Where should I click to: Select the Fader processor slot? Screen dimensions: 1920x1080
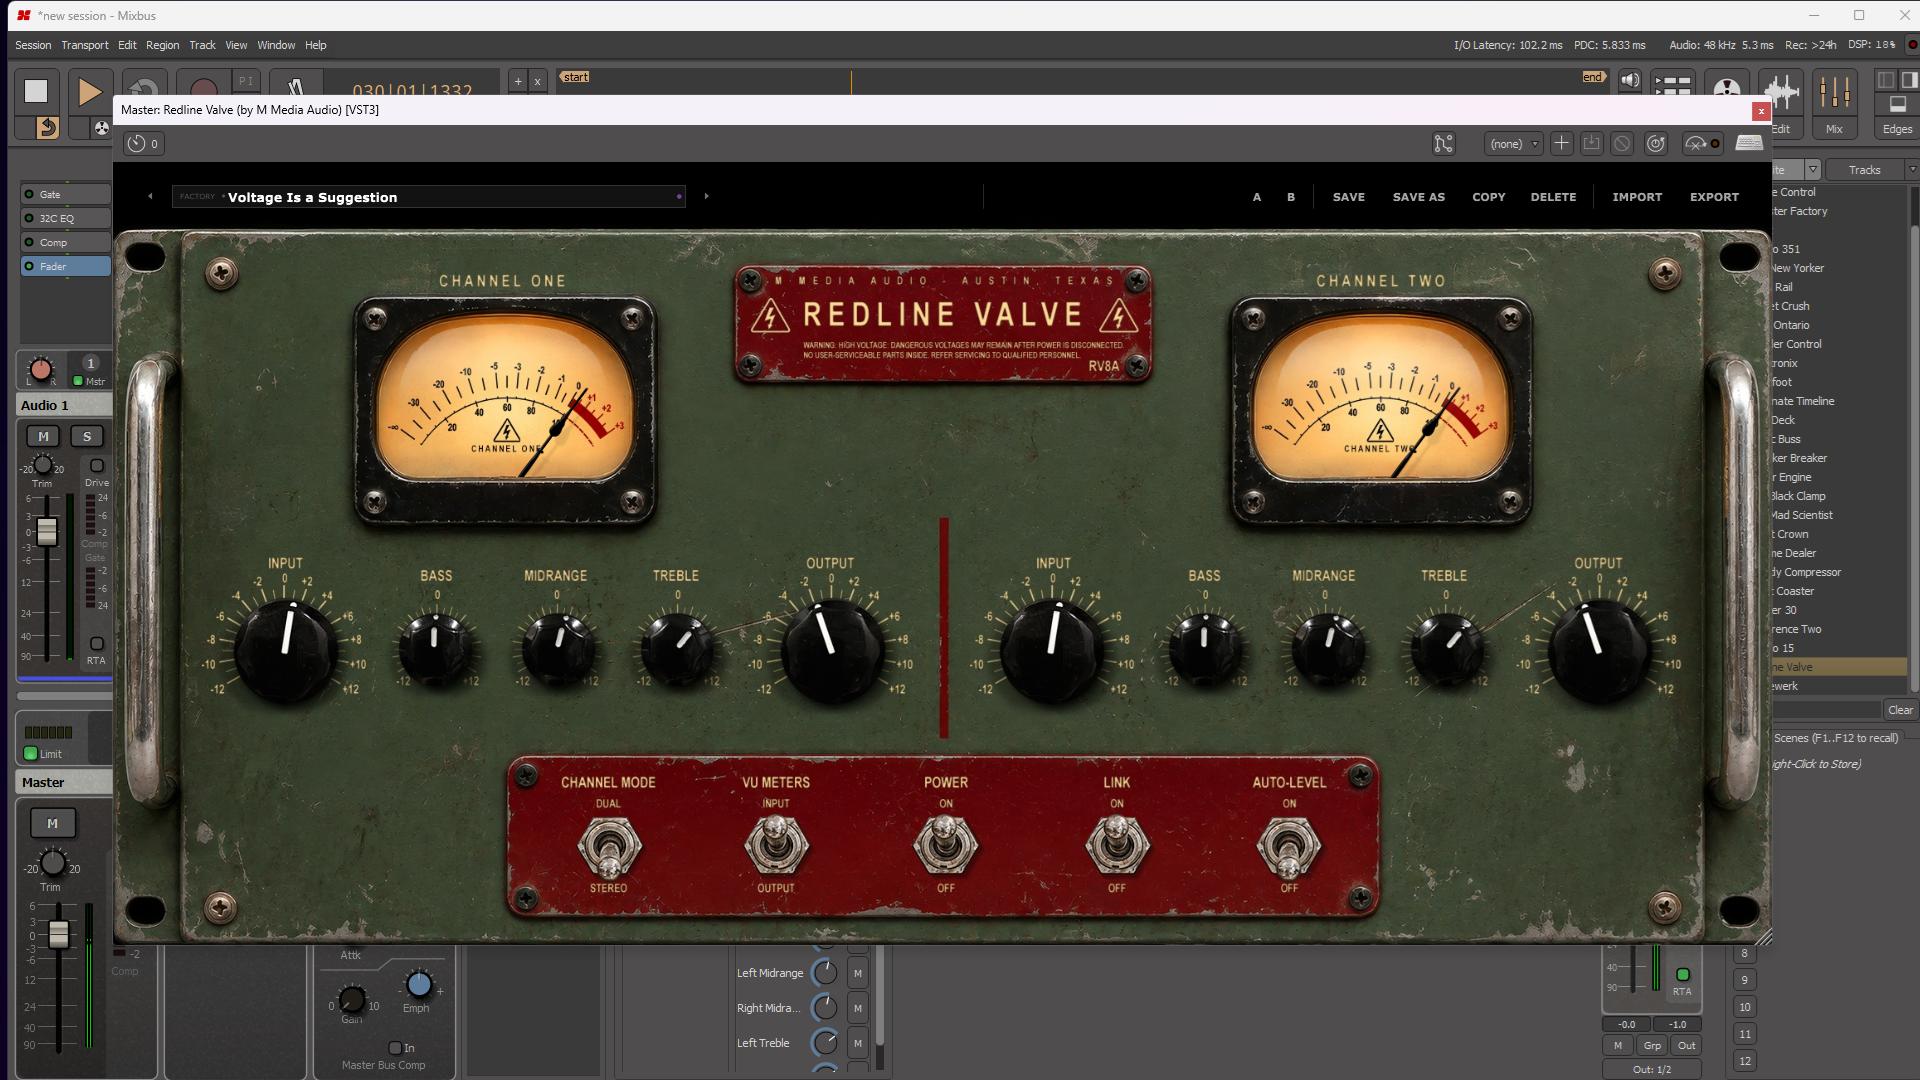coord(66,266)
